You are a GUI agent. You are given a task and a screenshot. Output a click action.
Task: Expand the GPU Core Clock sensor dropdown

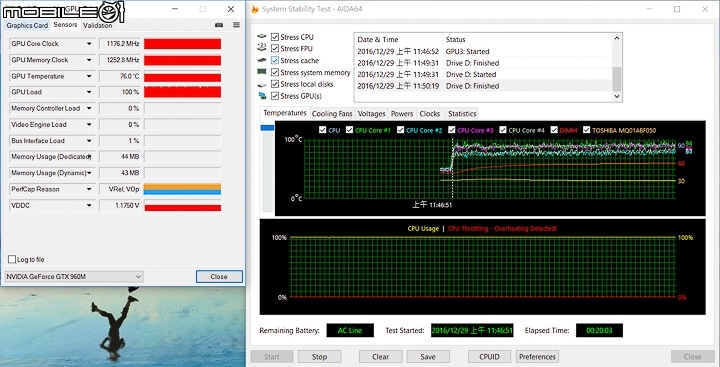coord(89,44)
